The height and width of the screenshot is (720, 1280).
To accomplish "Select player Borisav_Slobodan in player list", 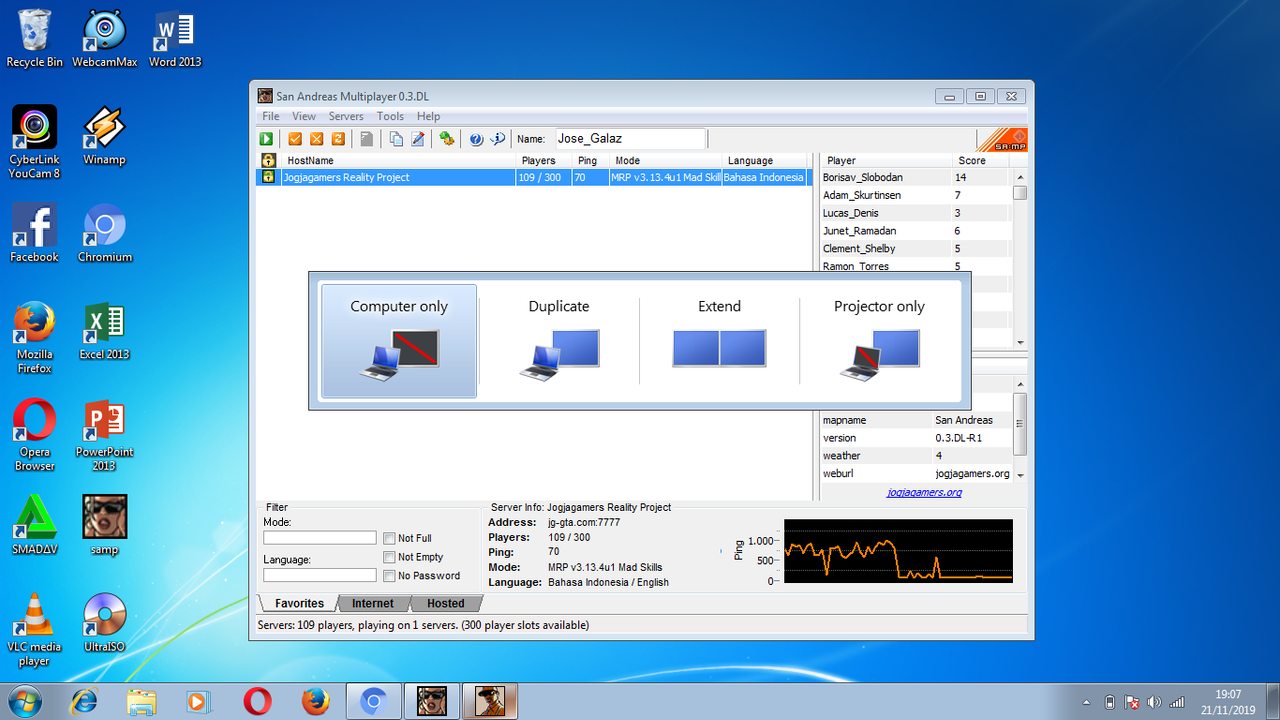I will point(915,177).
